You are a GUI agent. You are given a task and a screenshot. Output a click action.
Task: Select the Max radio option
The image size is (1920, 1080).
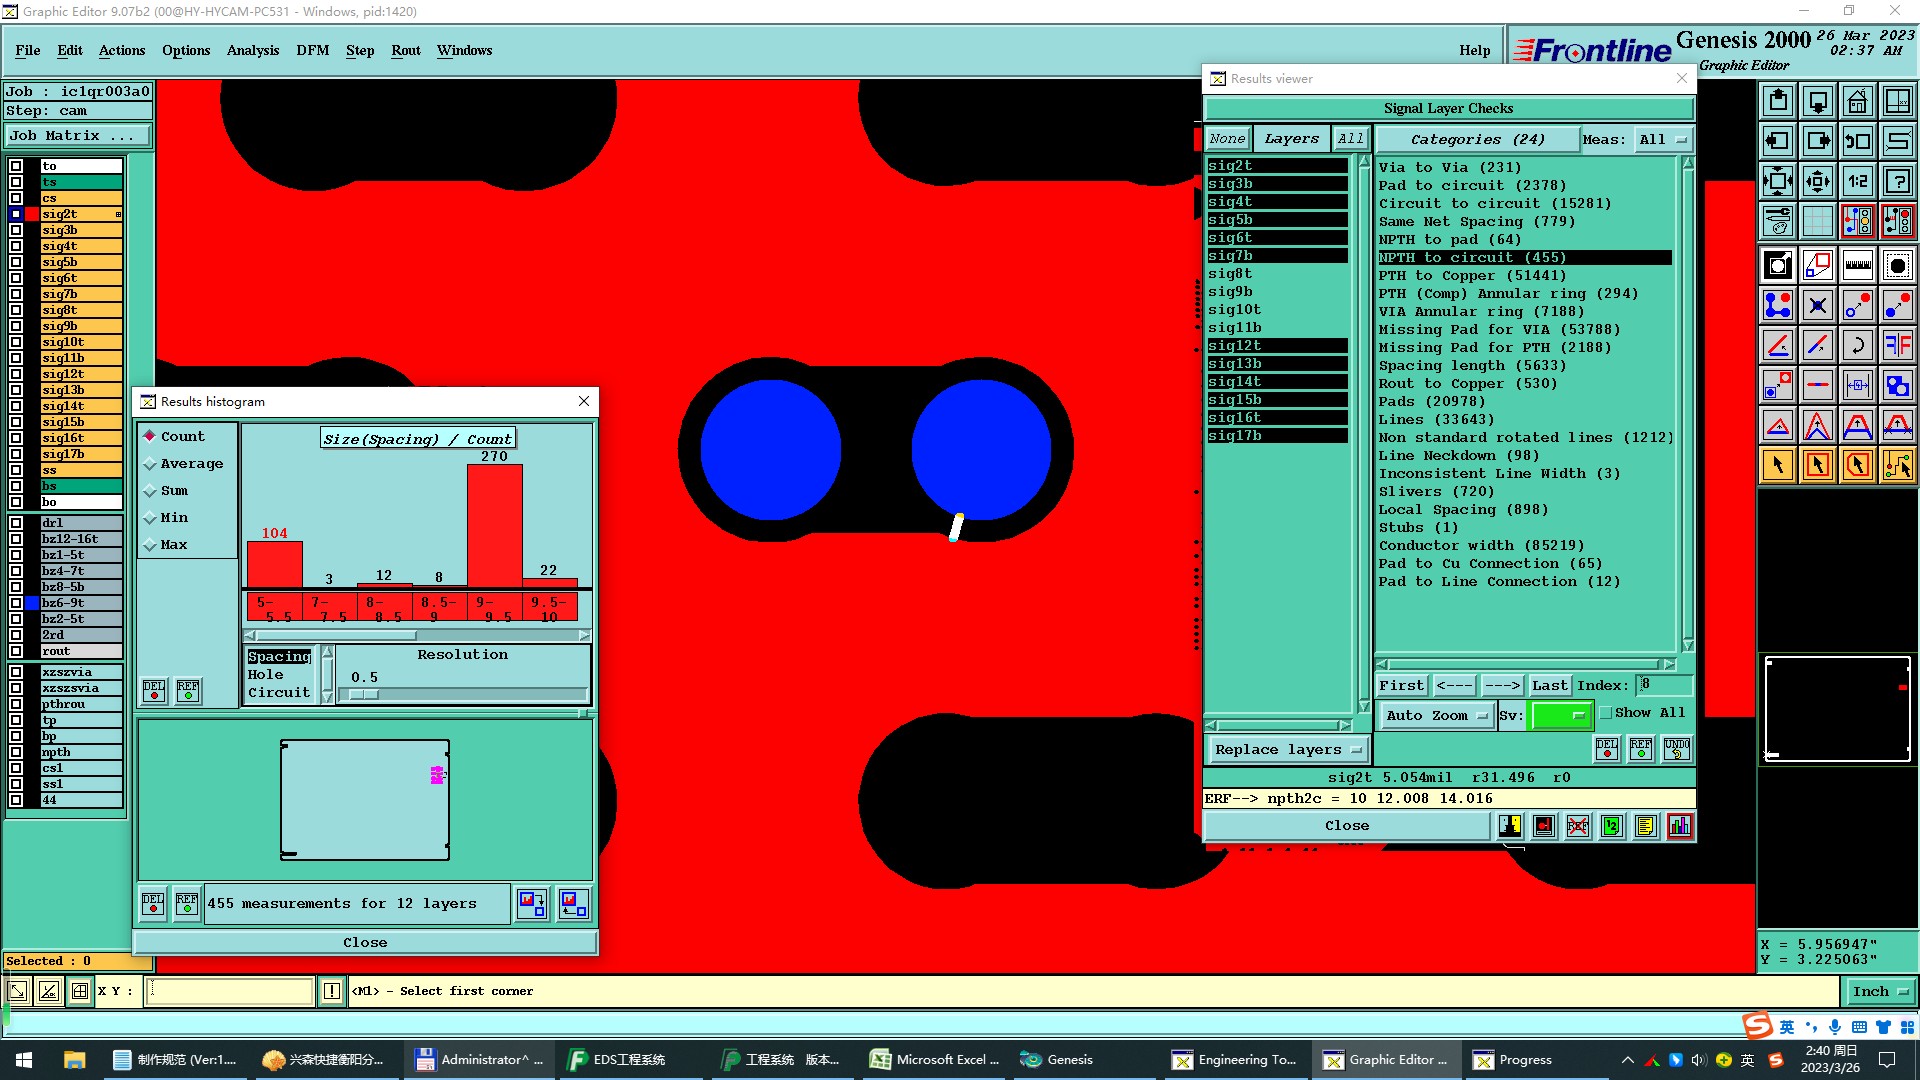tap(166, 545)
